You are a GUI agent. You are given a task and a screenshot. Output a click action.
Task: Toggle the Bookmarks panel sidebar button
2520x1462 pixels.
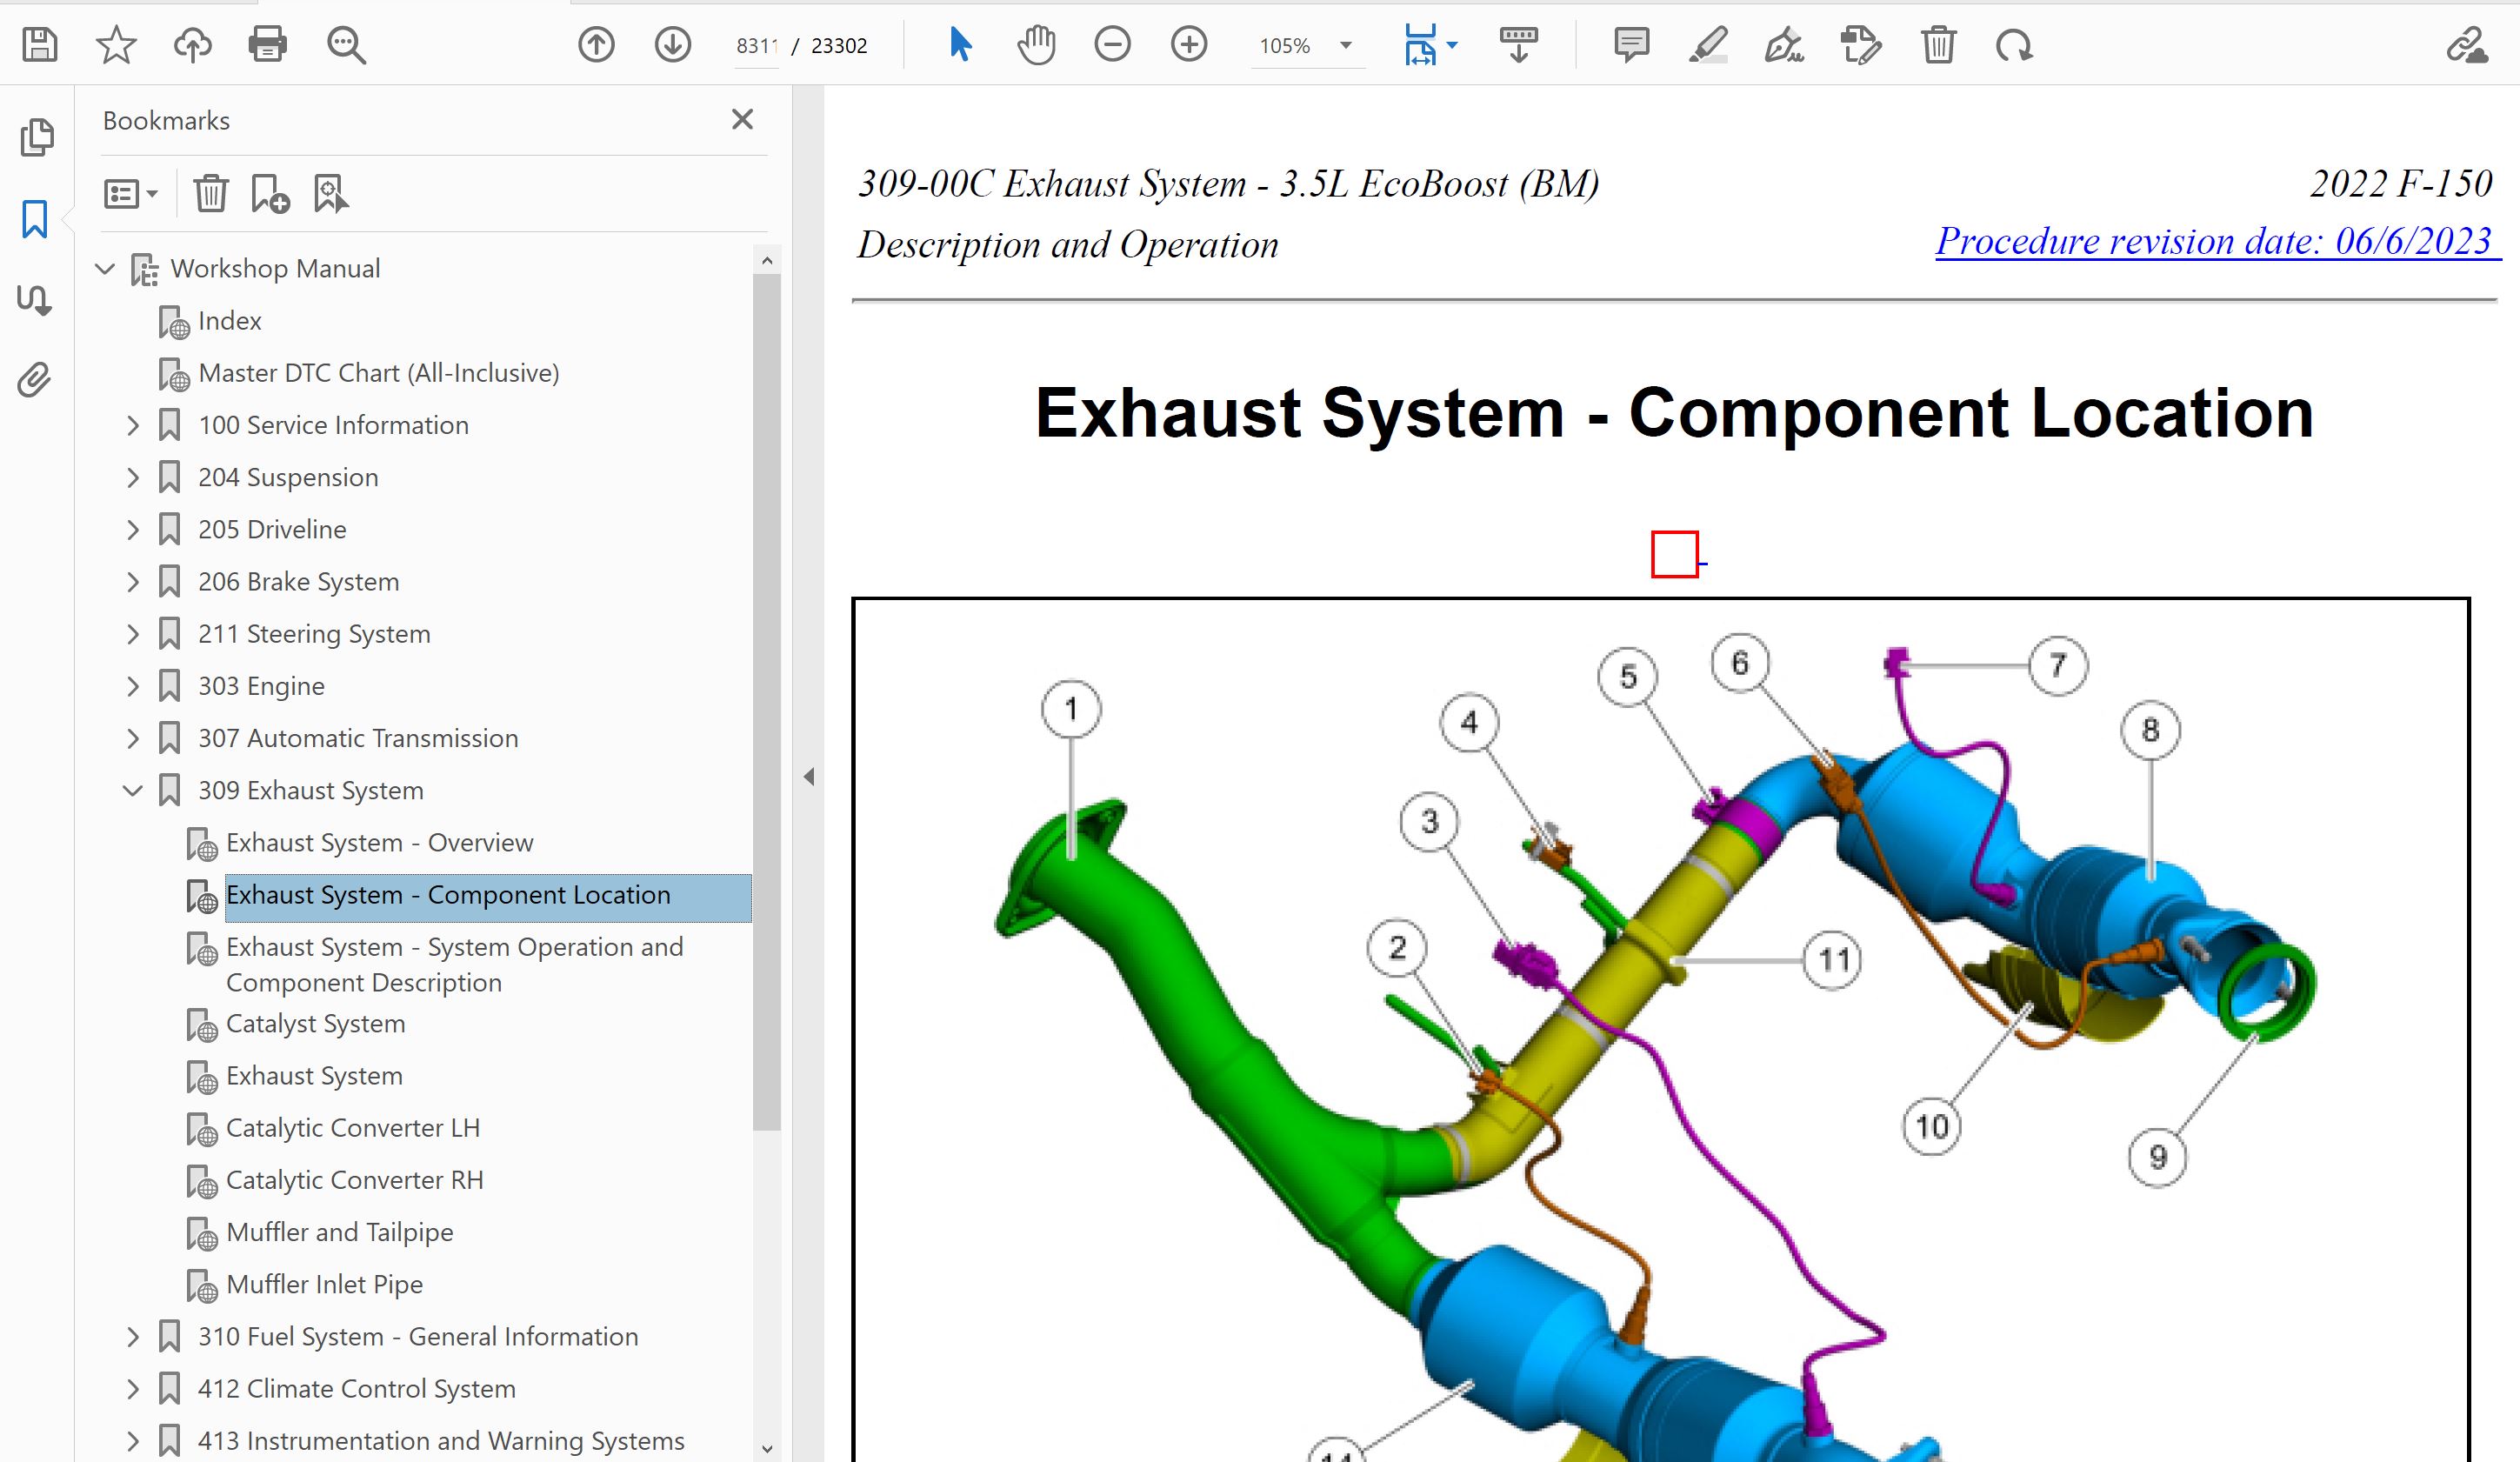35,219
